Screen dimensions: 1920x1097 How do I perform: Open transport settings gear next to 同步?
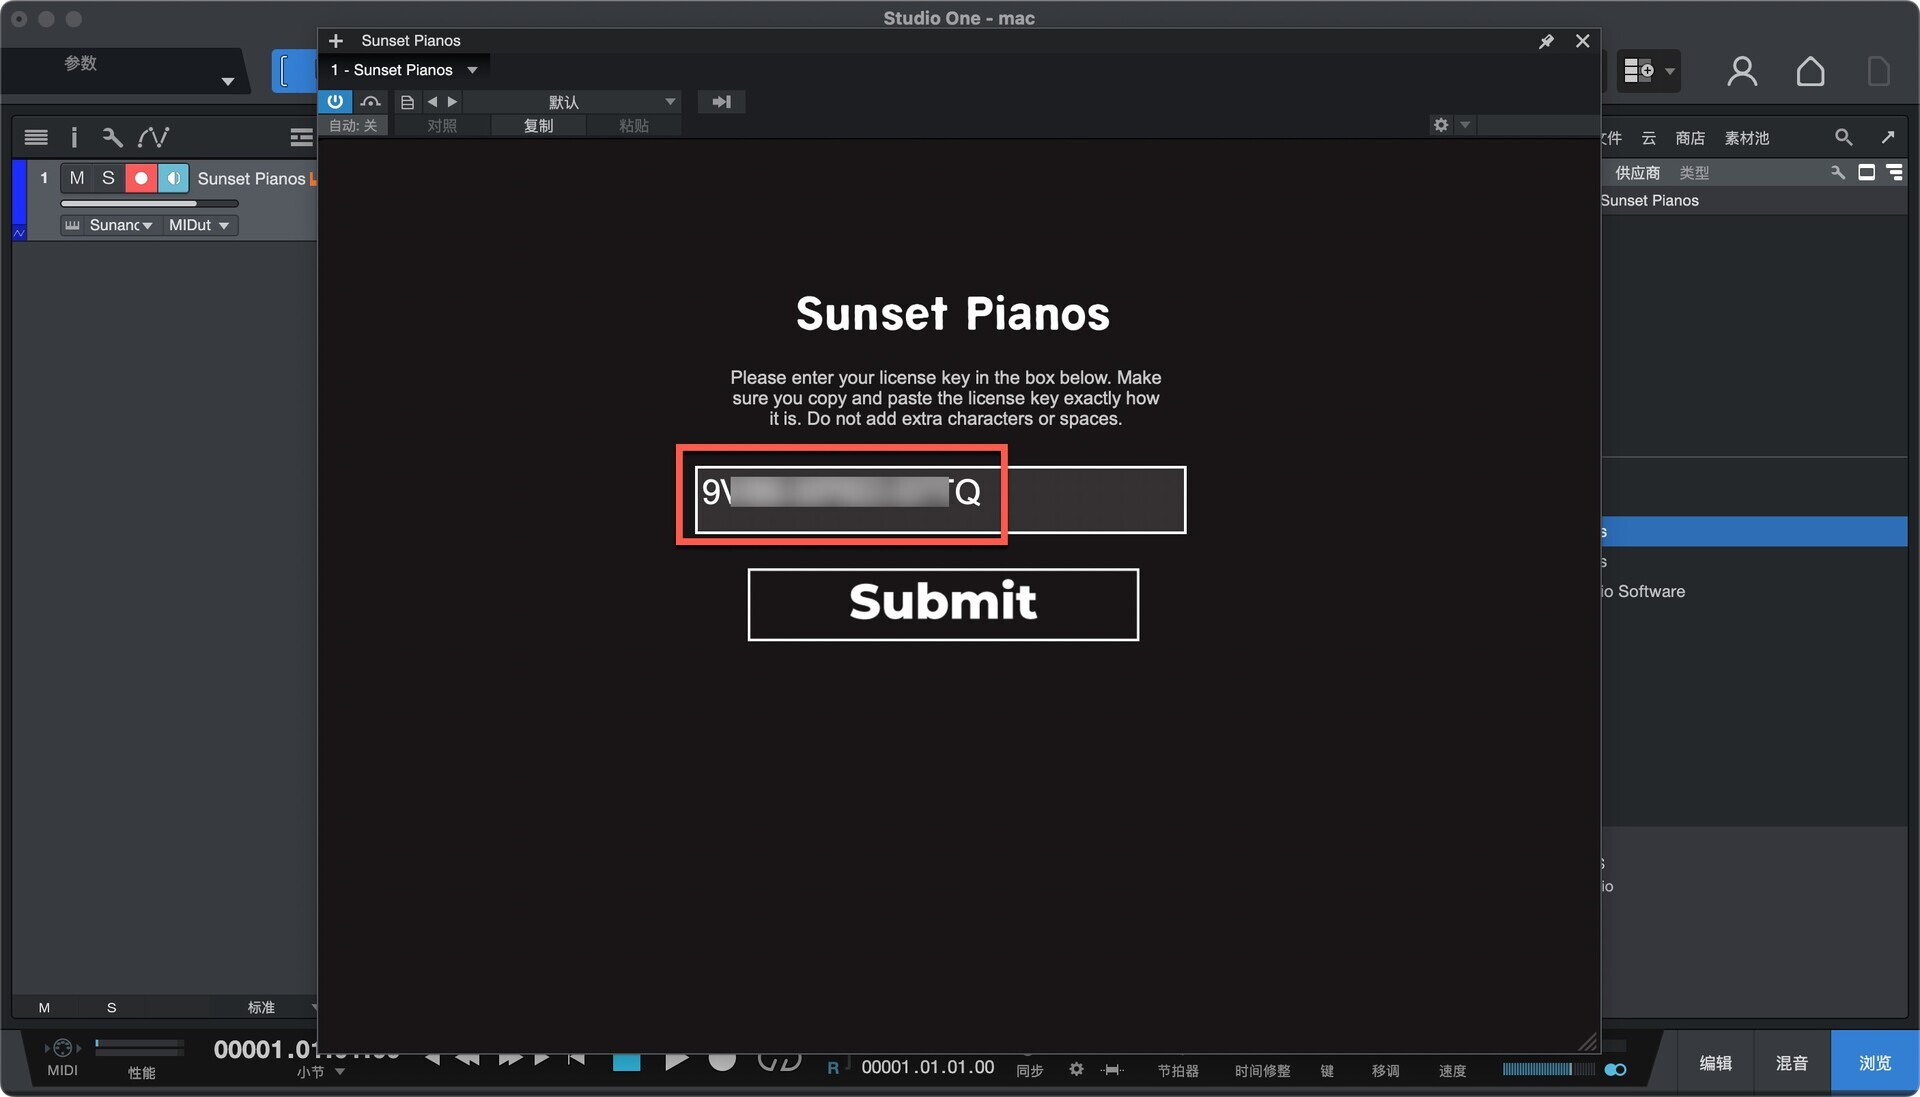[x=1076, y=1069]
